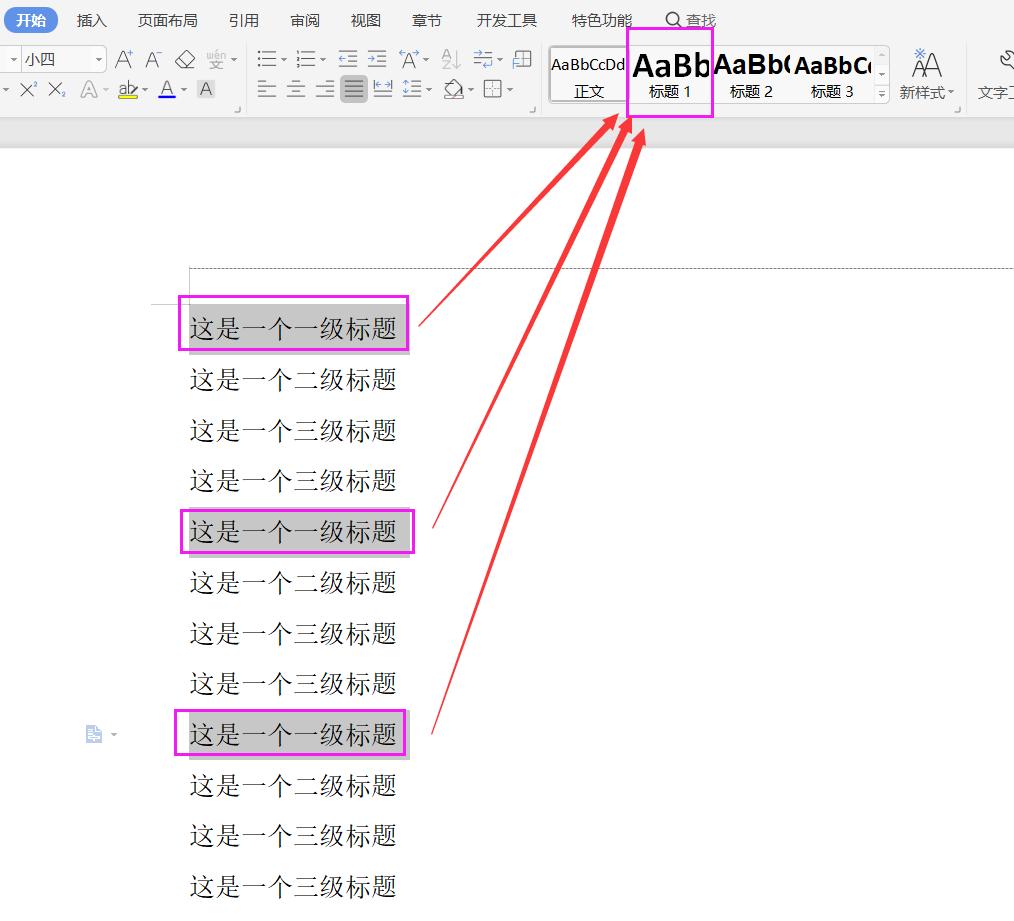Click the increase indent icon
This screenshot has width=1014, height=921.
[377, 58]
